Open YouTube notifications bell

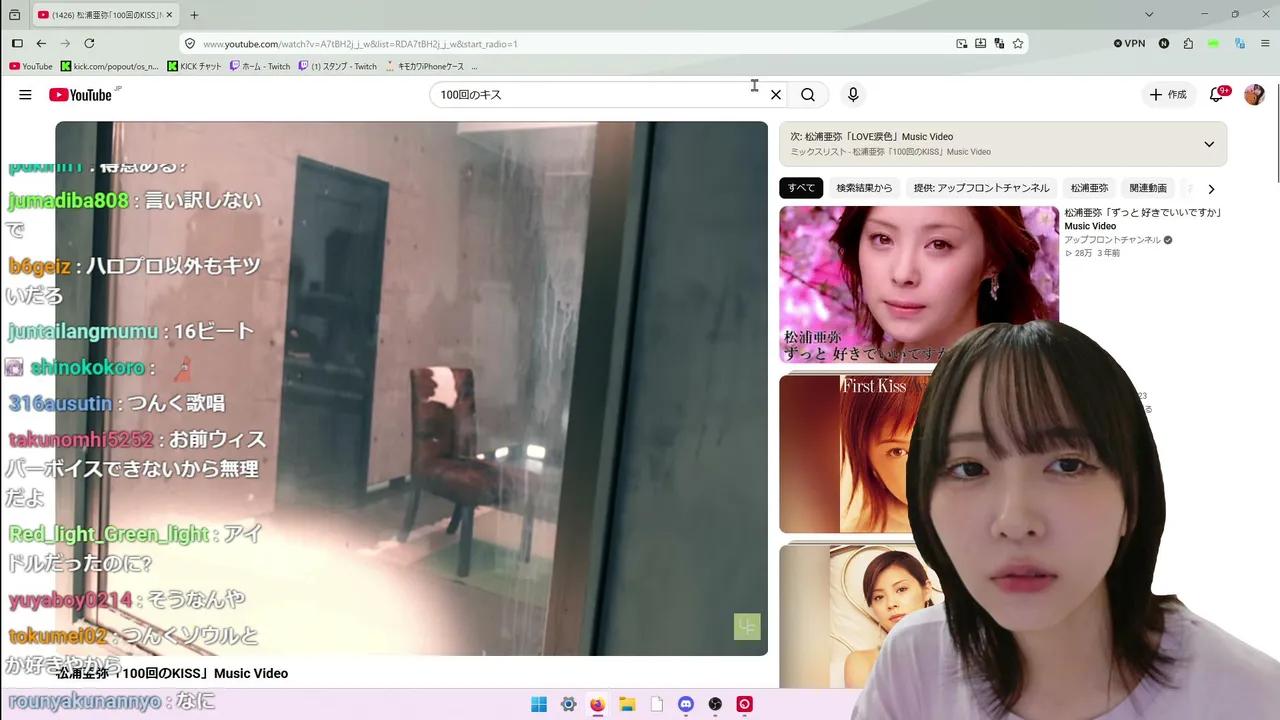[1217, 95]
